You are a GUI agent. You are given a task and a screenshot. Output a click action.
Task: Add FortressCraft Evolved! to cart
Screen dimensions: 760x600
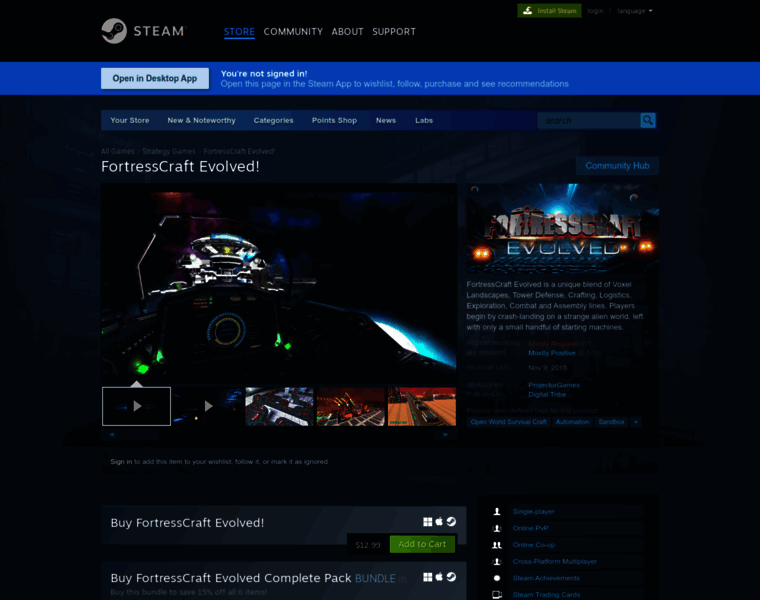[422, 544]
